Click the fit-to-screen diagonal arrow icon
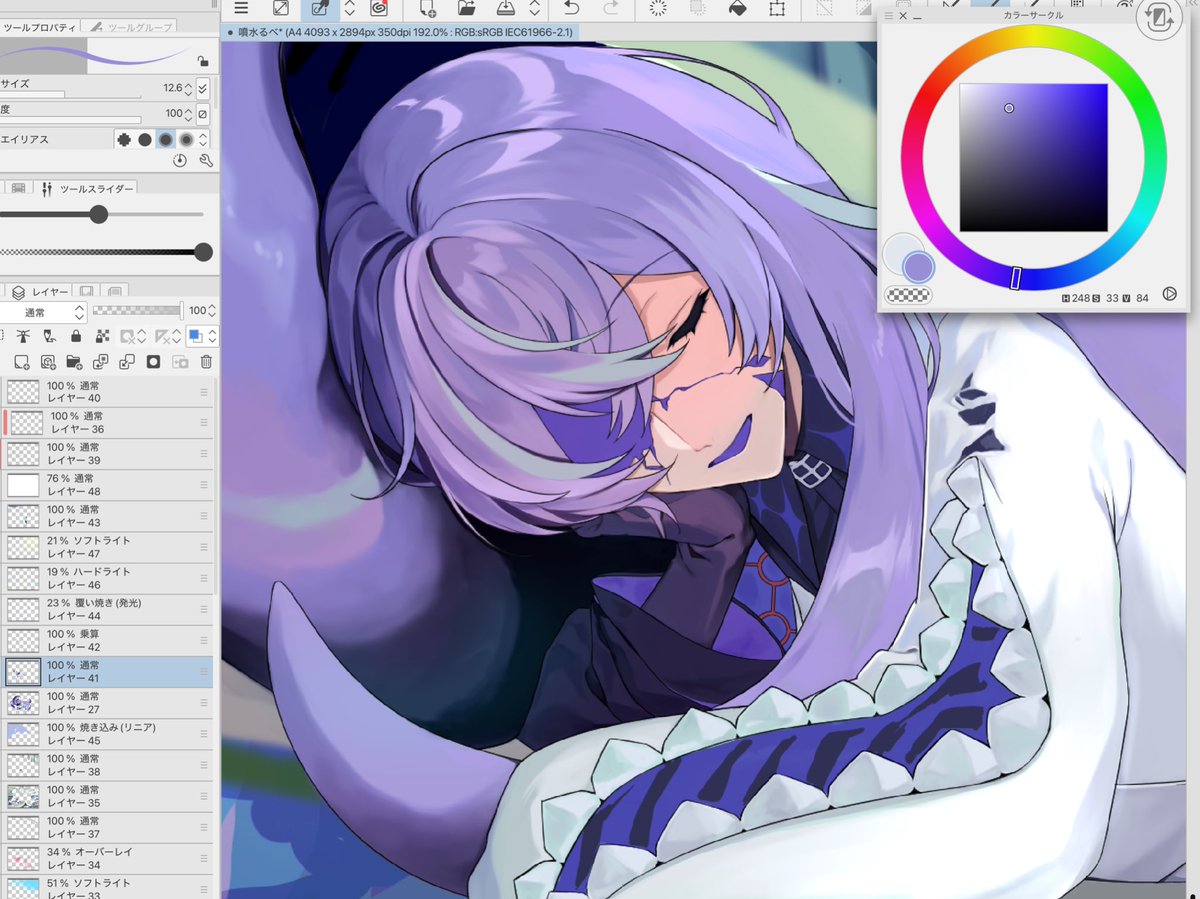Image resolution: width=1200 pixels, height=899 pixels. [281, 9]
